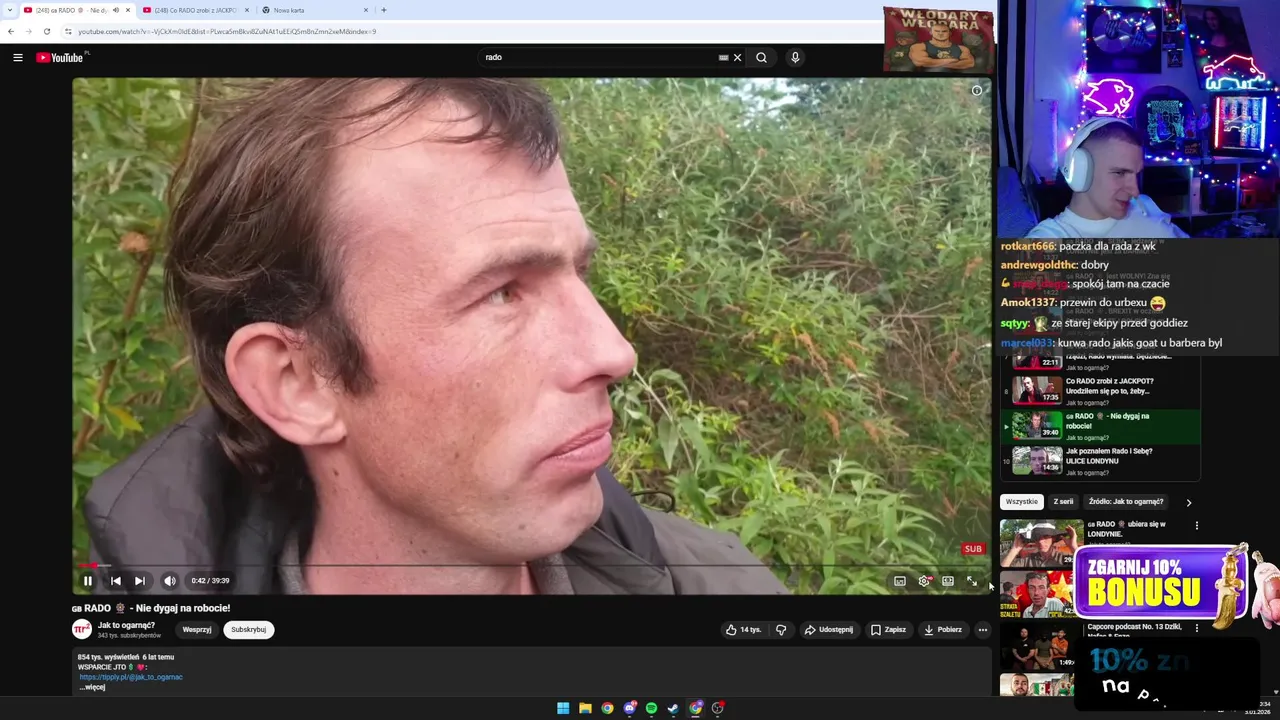Screen dimensions: 1280x720
Task: Dislike the video
Action: pos(781,630)
